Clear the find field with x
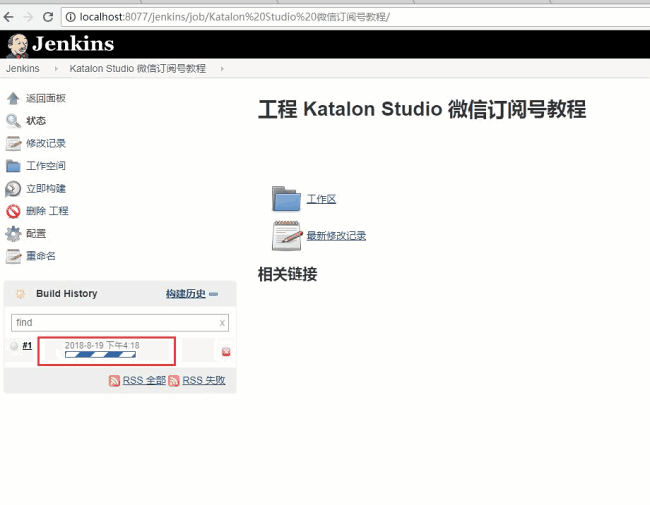The width and height of the screenshot is (650, 505). [x=222, y=323]
